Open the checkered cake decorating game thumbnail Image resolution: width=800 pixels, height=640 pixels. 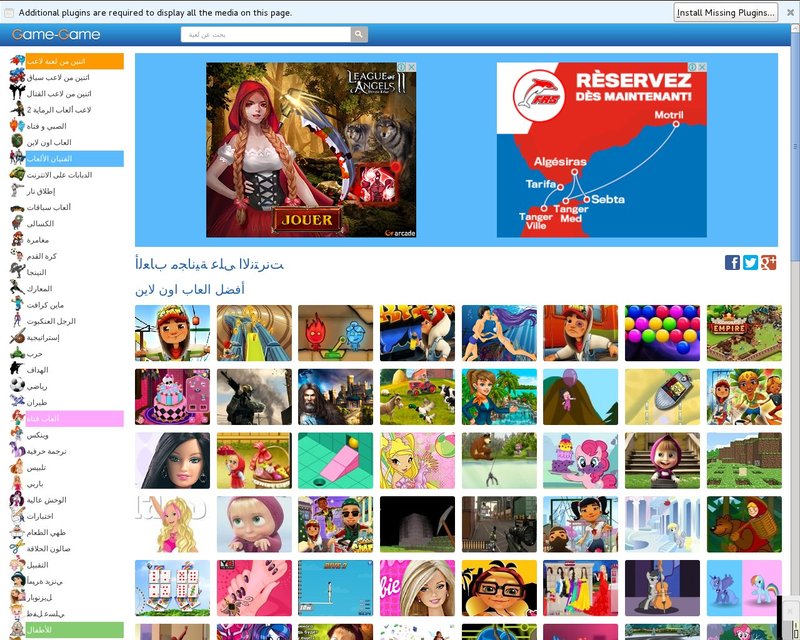coord(172,397)
